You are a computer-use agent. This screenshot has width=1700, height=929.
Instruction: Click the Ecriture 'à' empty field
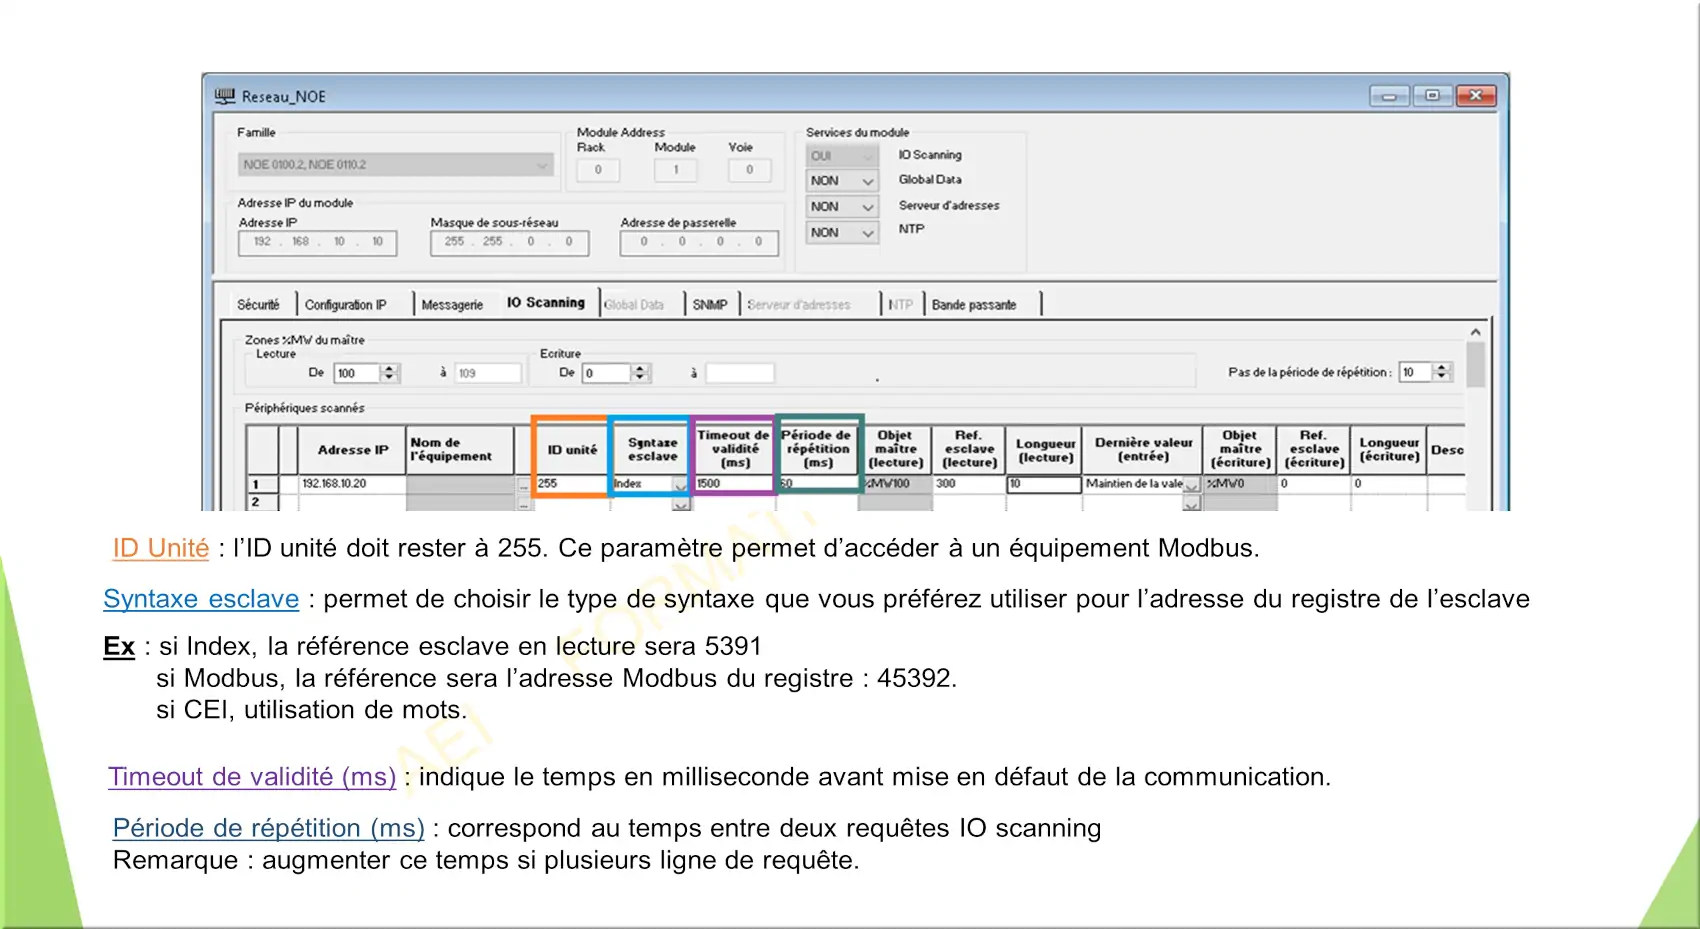coord(740,373)
